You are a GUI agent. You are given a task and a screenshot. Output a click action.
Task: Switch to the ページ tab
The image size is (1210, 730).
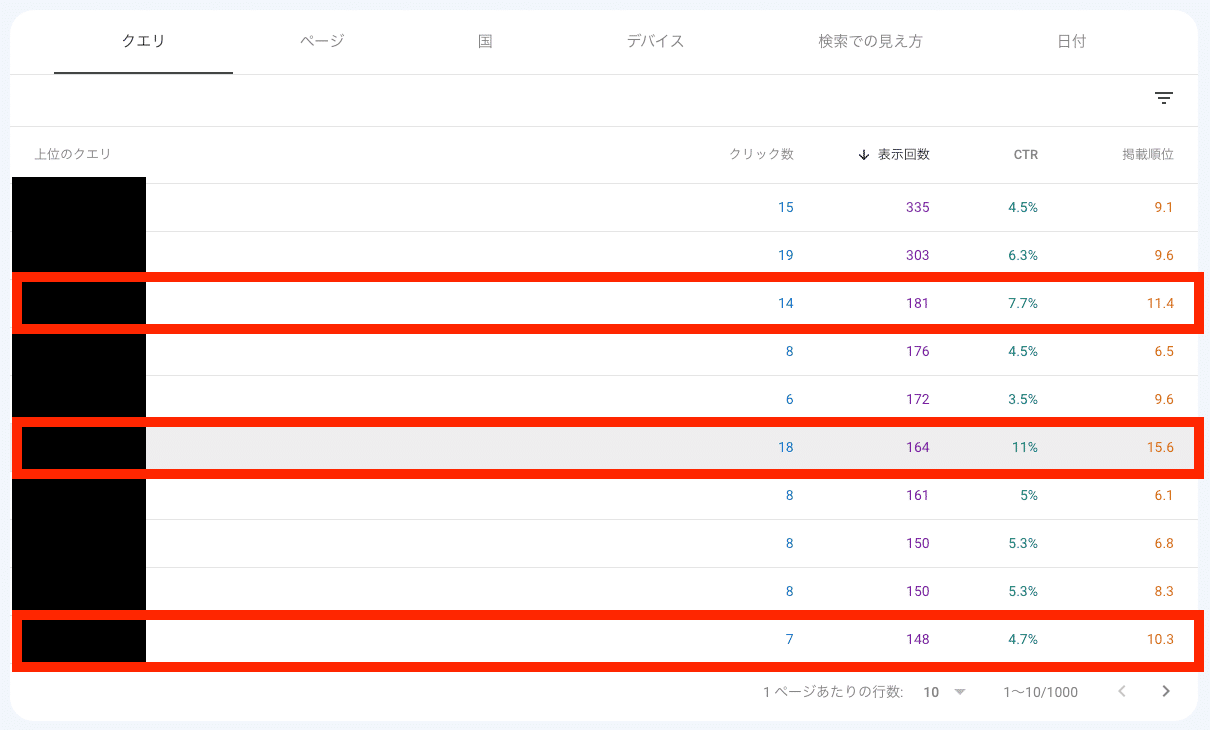[322, 41]
